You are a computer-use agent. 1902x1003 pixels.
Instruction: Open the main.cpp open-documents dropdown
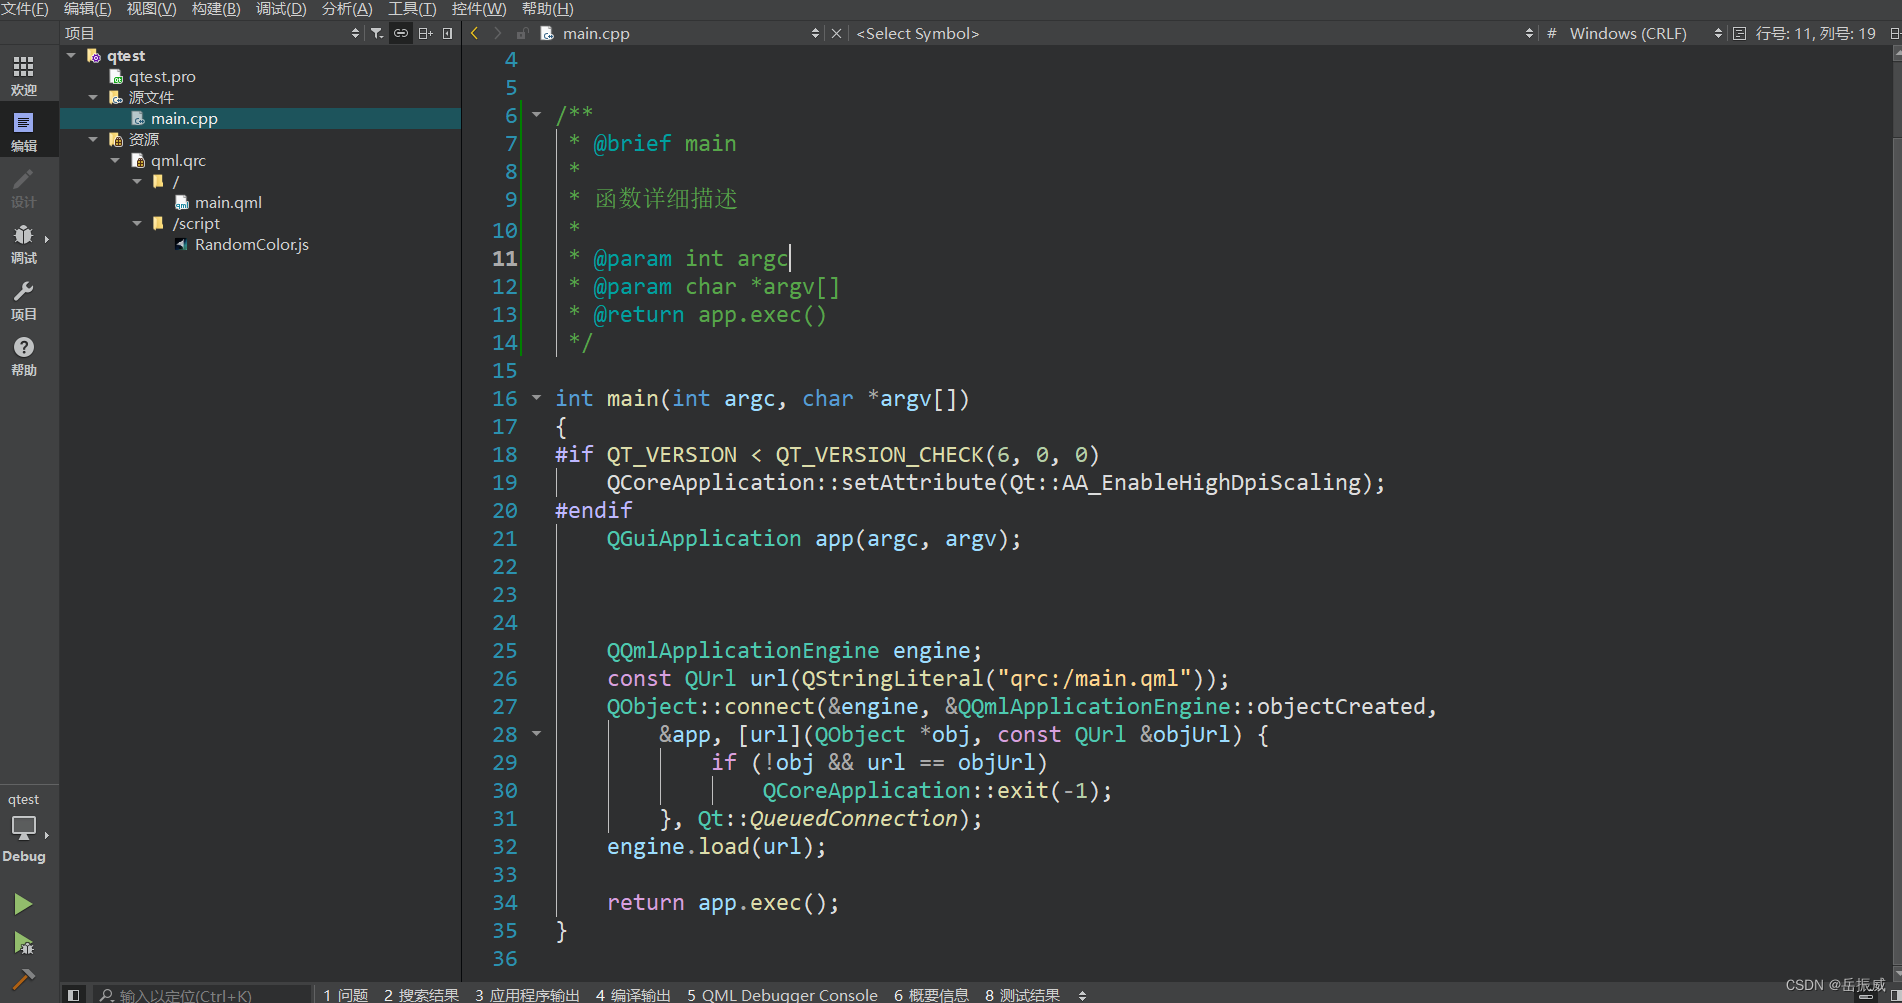pos(680,33)
